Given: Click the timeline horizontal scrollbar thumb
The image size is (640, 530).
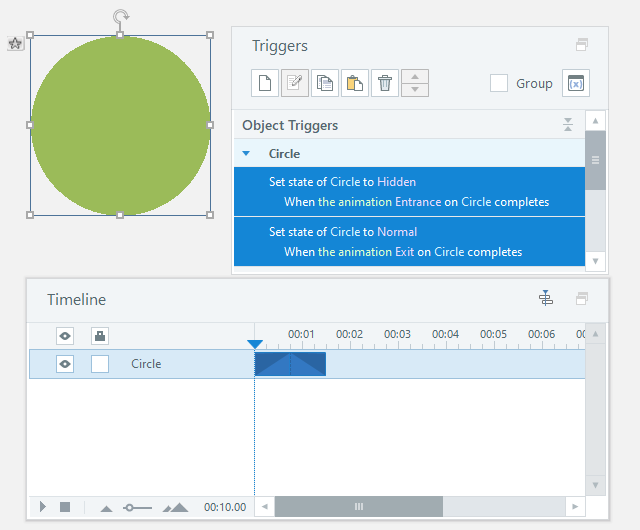Looking at the screenshot, I should pos(359,507).
